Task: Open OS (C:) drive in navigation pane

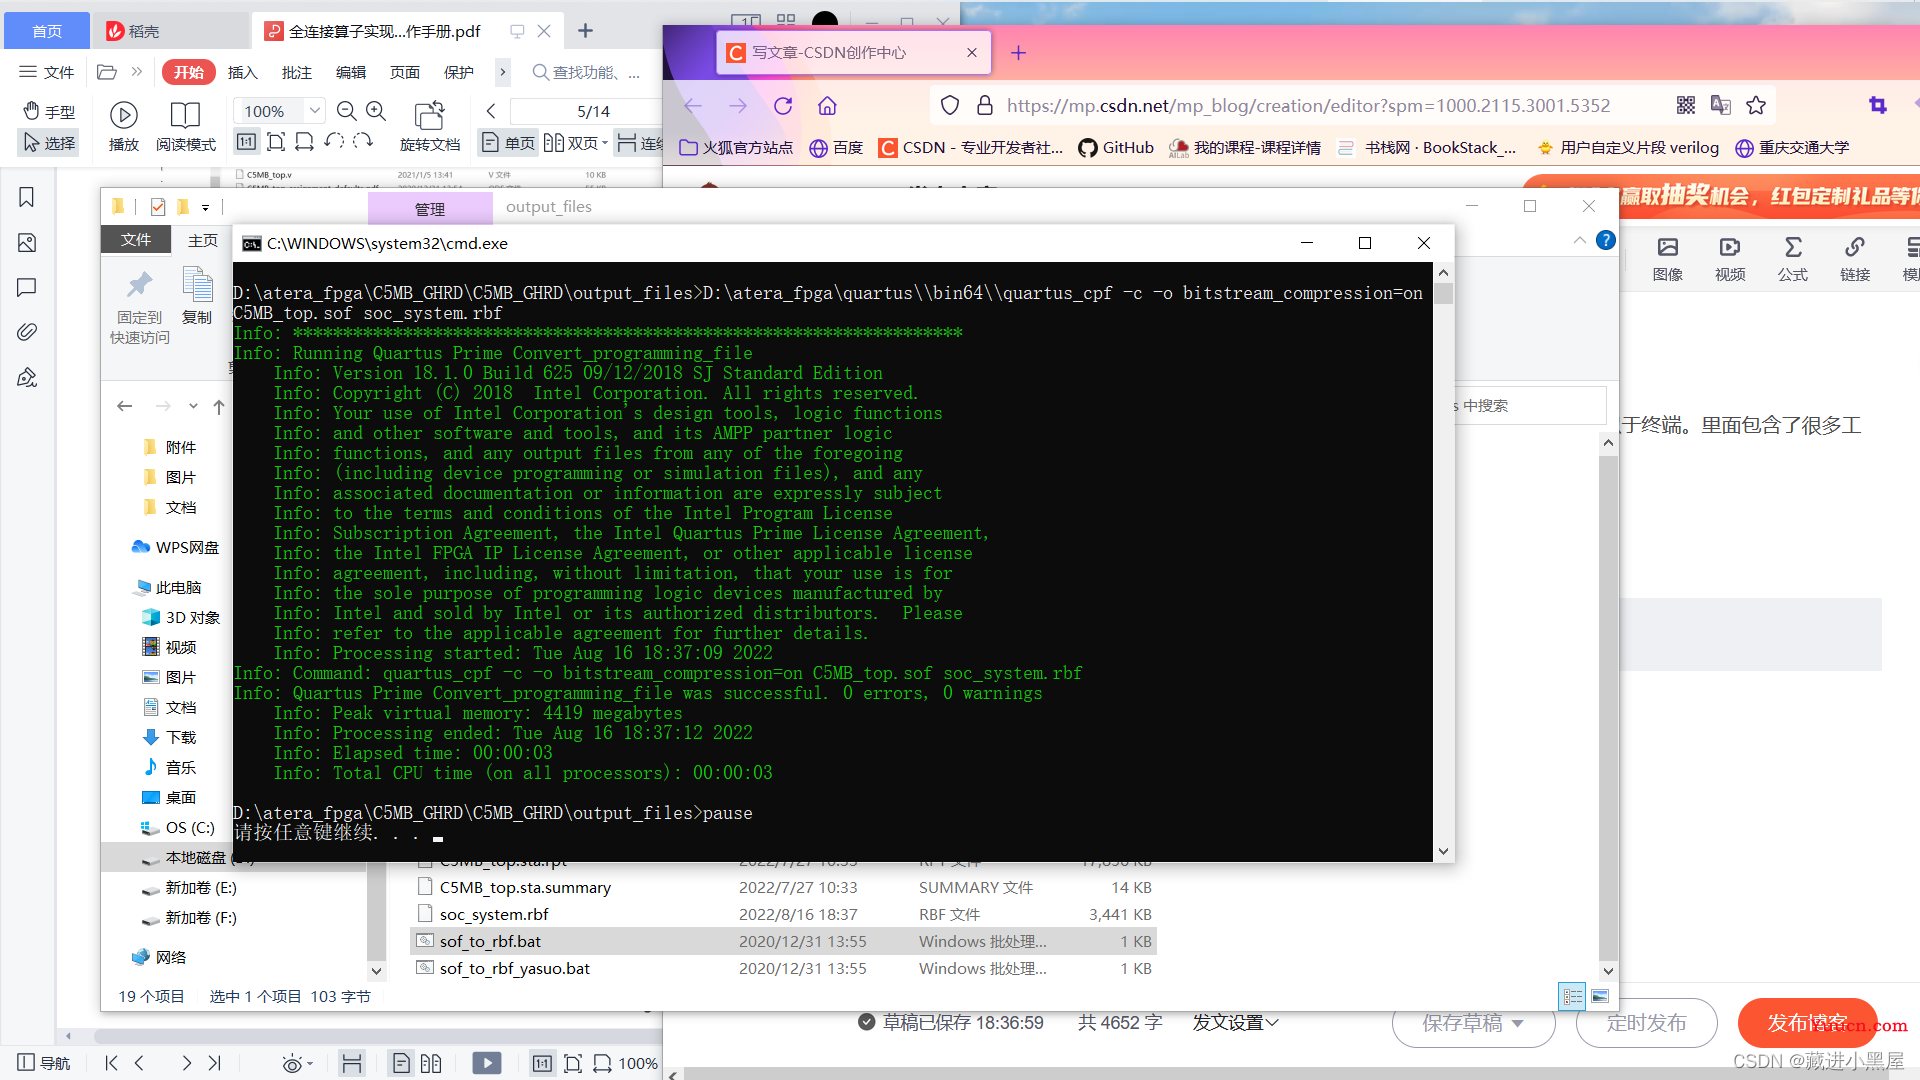Action: (189, 827)
